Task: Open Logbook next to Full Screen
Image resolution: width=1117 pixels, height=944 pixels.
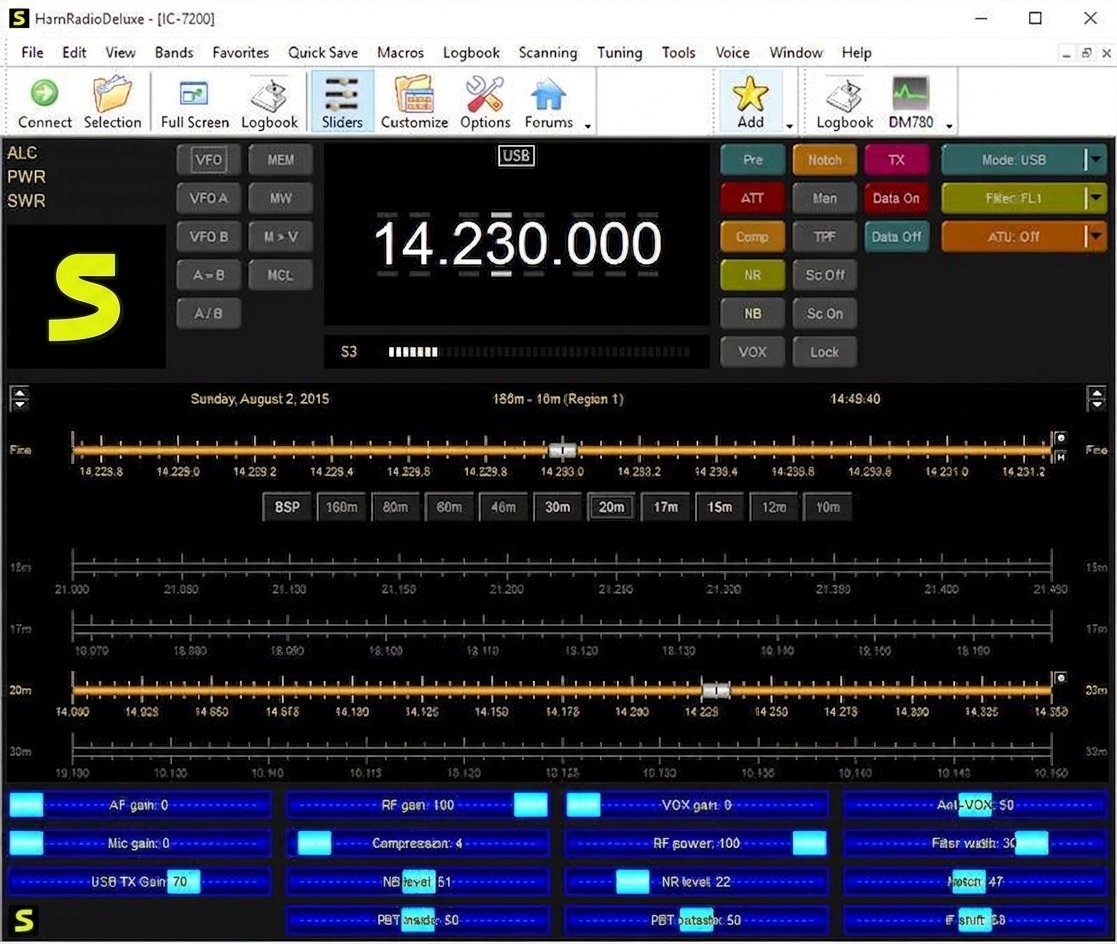Action: point(269,102)
